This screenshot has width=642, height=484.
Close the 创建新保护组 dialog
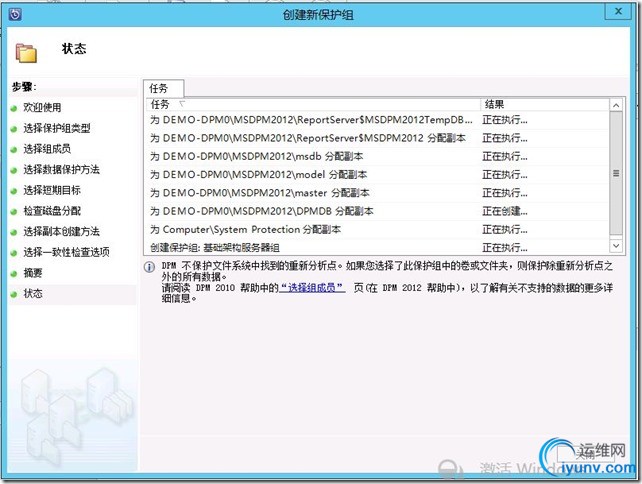pyautogui.click(x=618, y=11)
